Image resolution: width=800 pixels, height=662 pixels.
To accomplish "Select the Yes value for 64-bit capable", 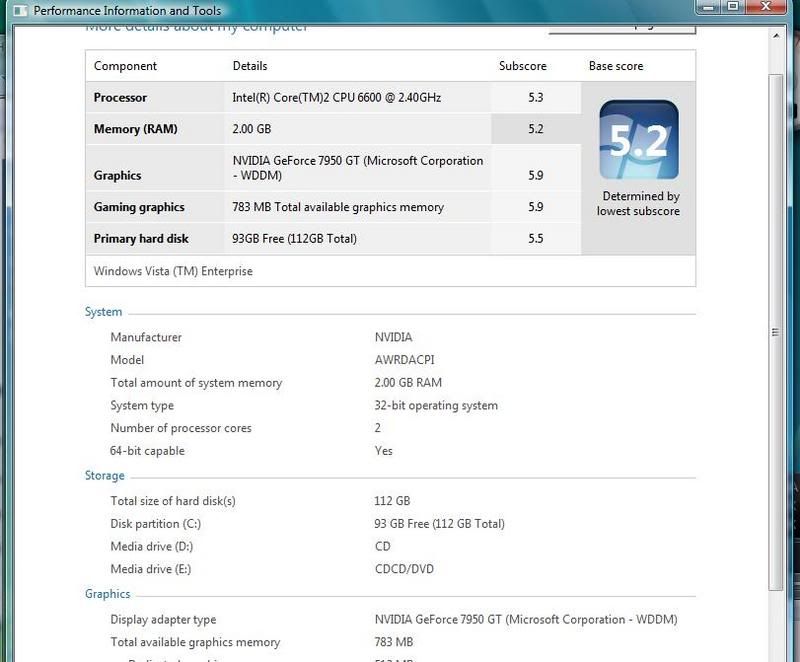I will (384, 451).
